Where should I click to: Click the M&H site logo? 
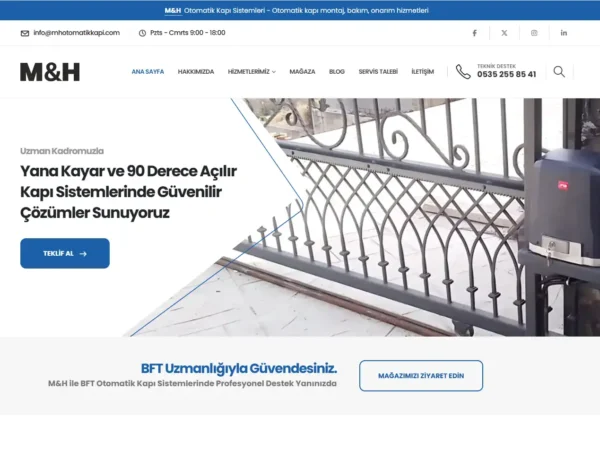pos(50,72)
